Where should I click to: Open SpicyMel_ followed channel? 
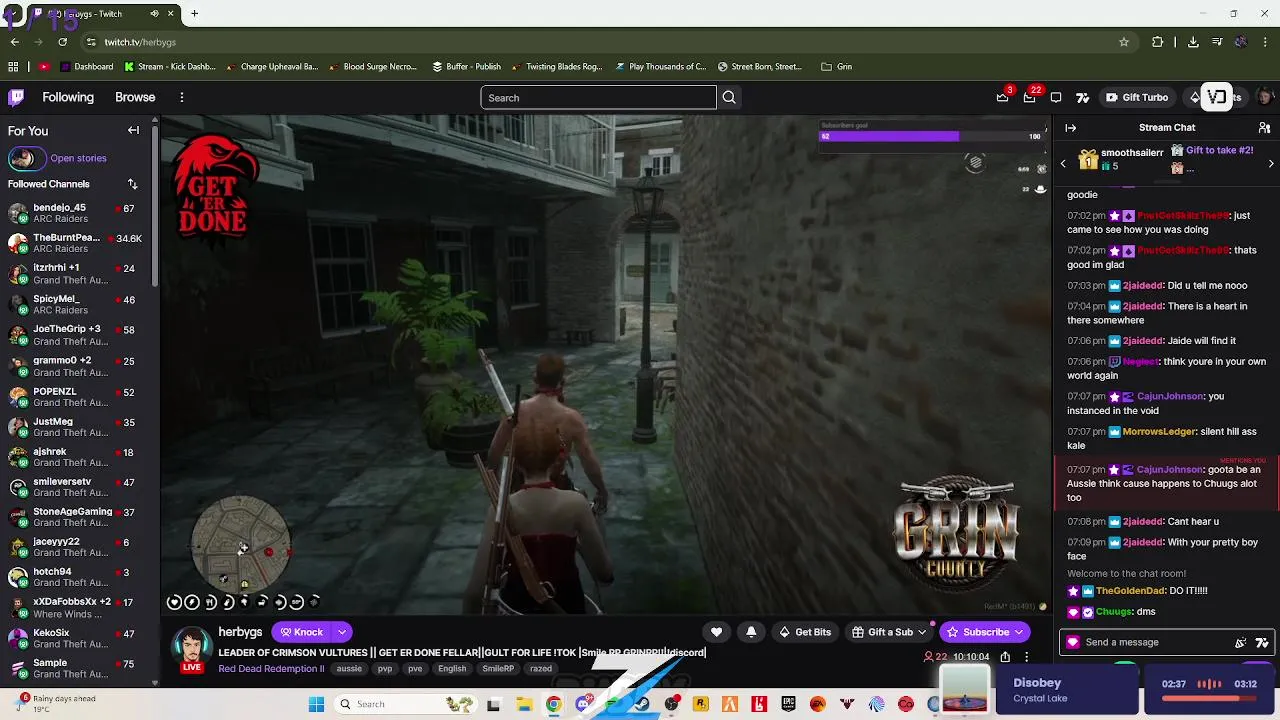coord(78,305)
